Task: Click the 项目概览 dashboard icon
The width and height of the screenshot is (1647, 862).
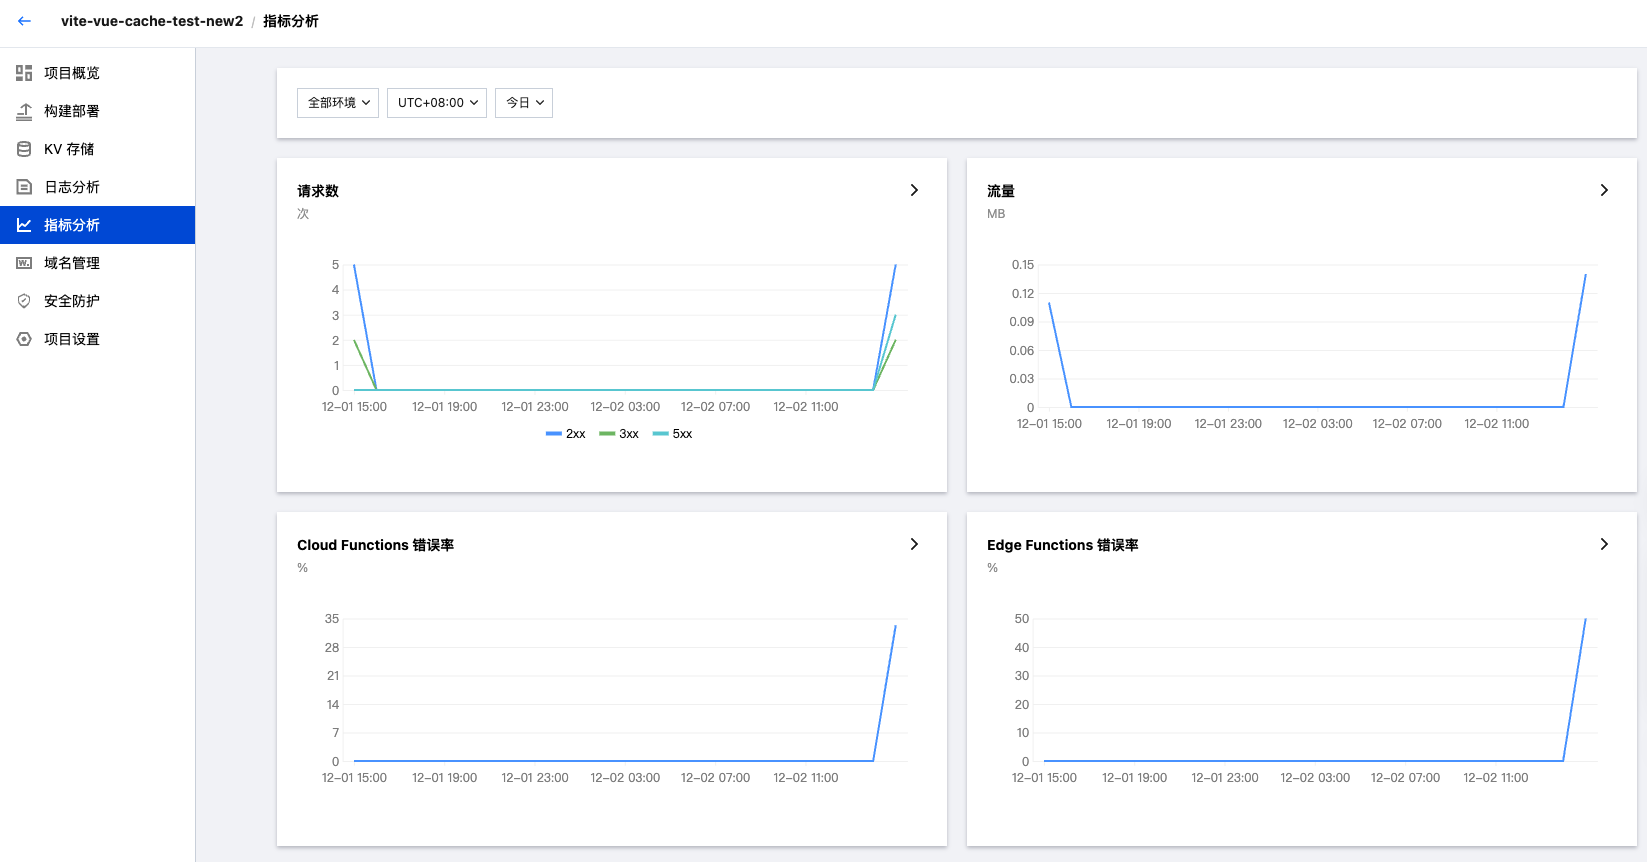Action: pyautogui.click(x=24, y=73)
